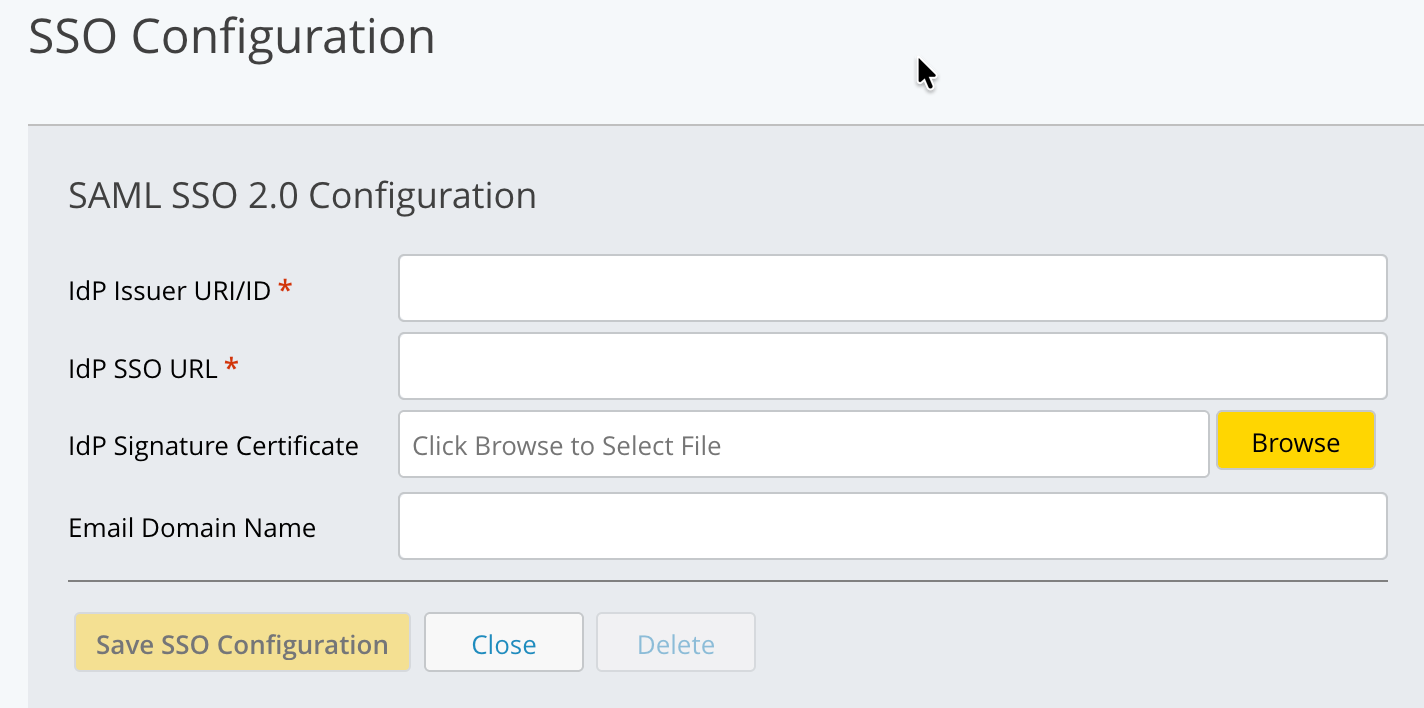Click the 'Click Browse to Select File' field
This screenshot has width=1424, height=708.
[803, 444]
